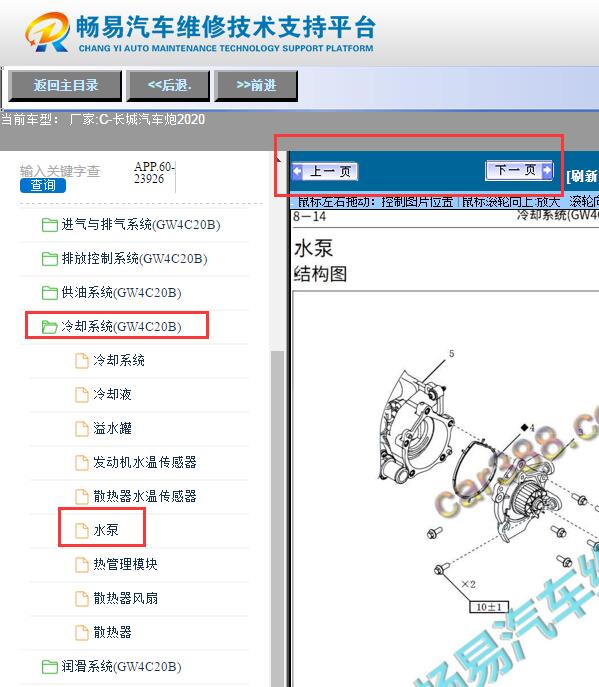Click the 10±1 torque label in diagram
This screenshot has height=687, width=599.
489,607
